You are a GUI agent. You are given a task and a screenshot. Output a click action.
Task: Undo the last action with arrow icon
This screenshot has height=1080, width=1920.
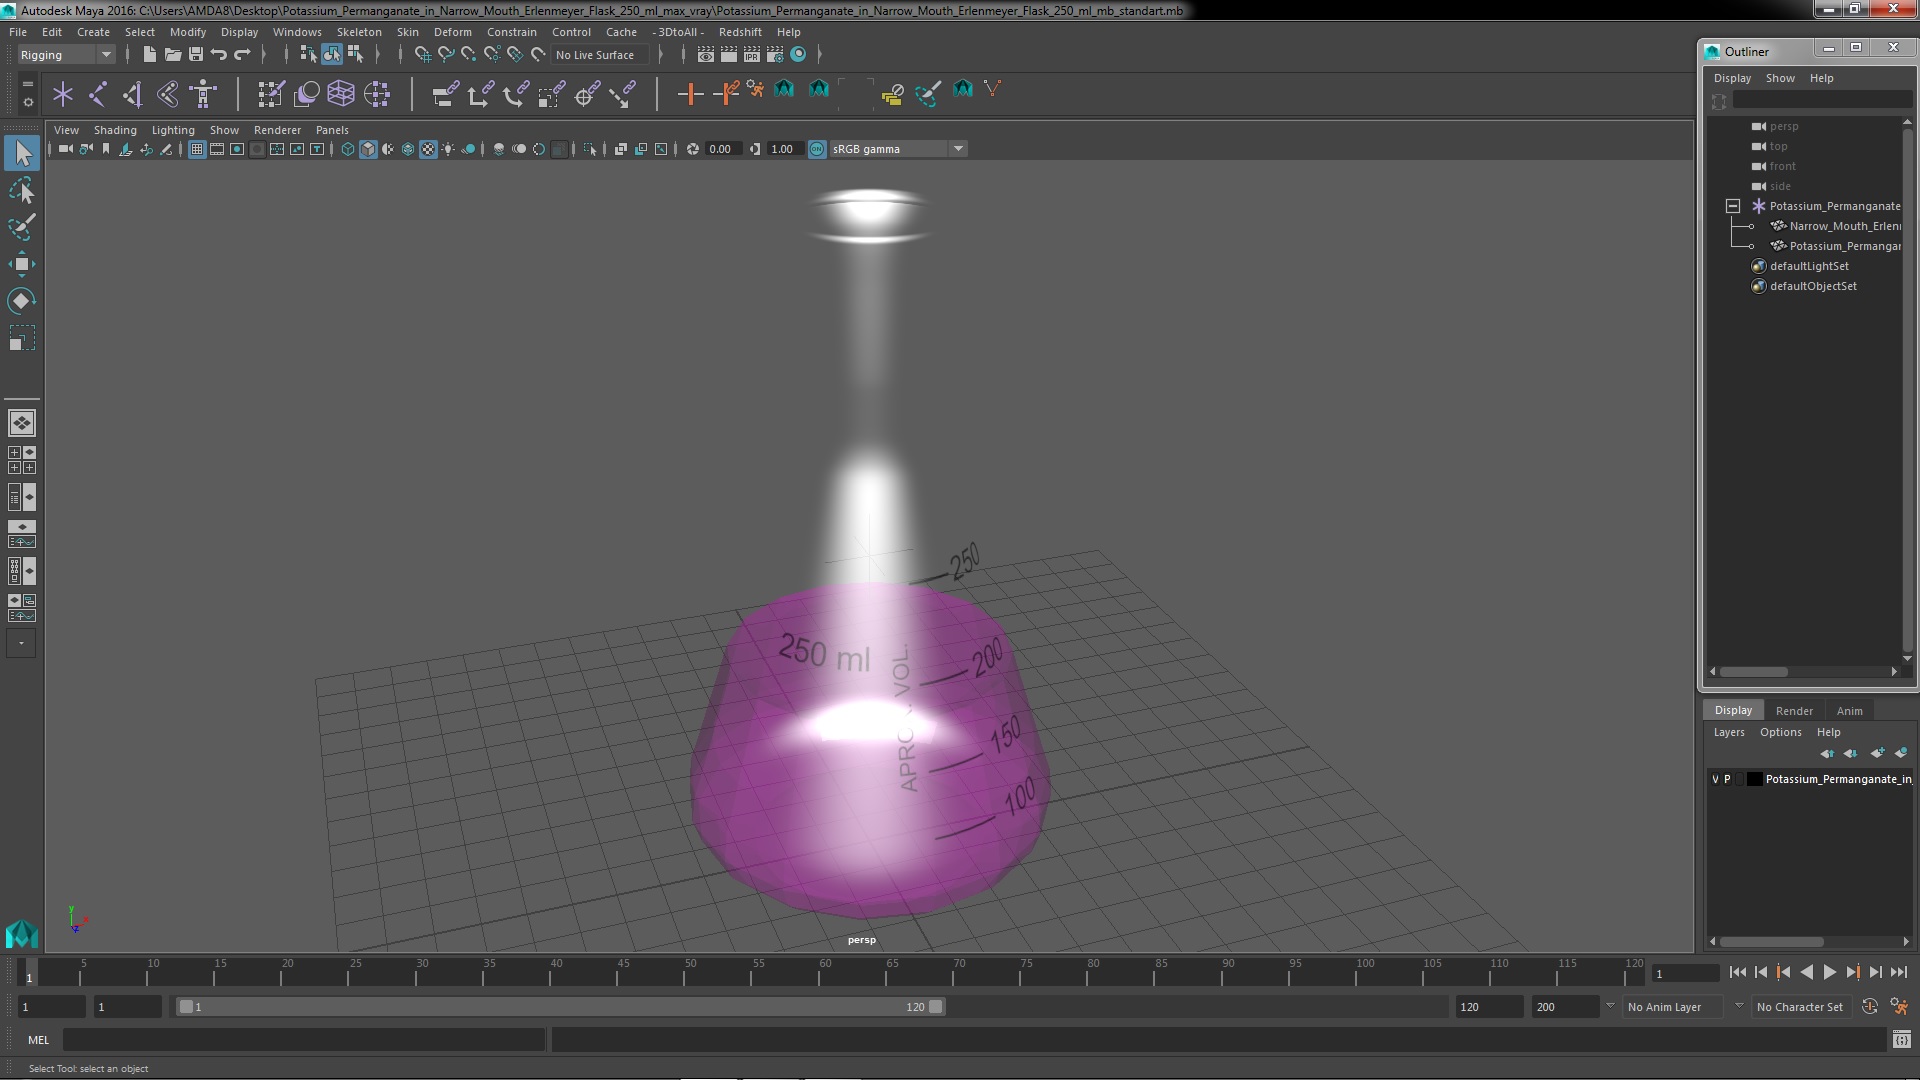click(x=219, y=54)
